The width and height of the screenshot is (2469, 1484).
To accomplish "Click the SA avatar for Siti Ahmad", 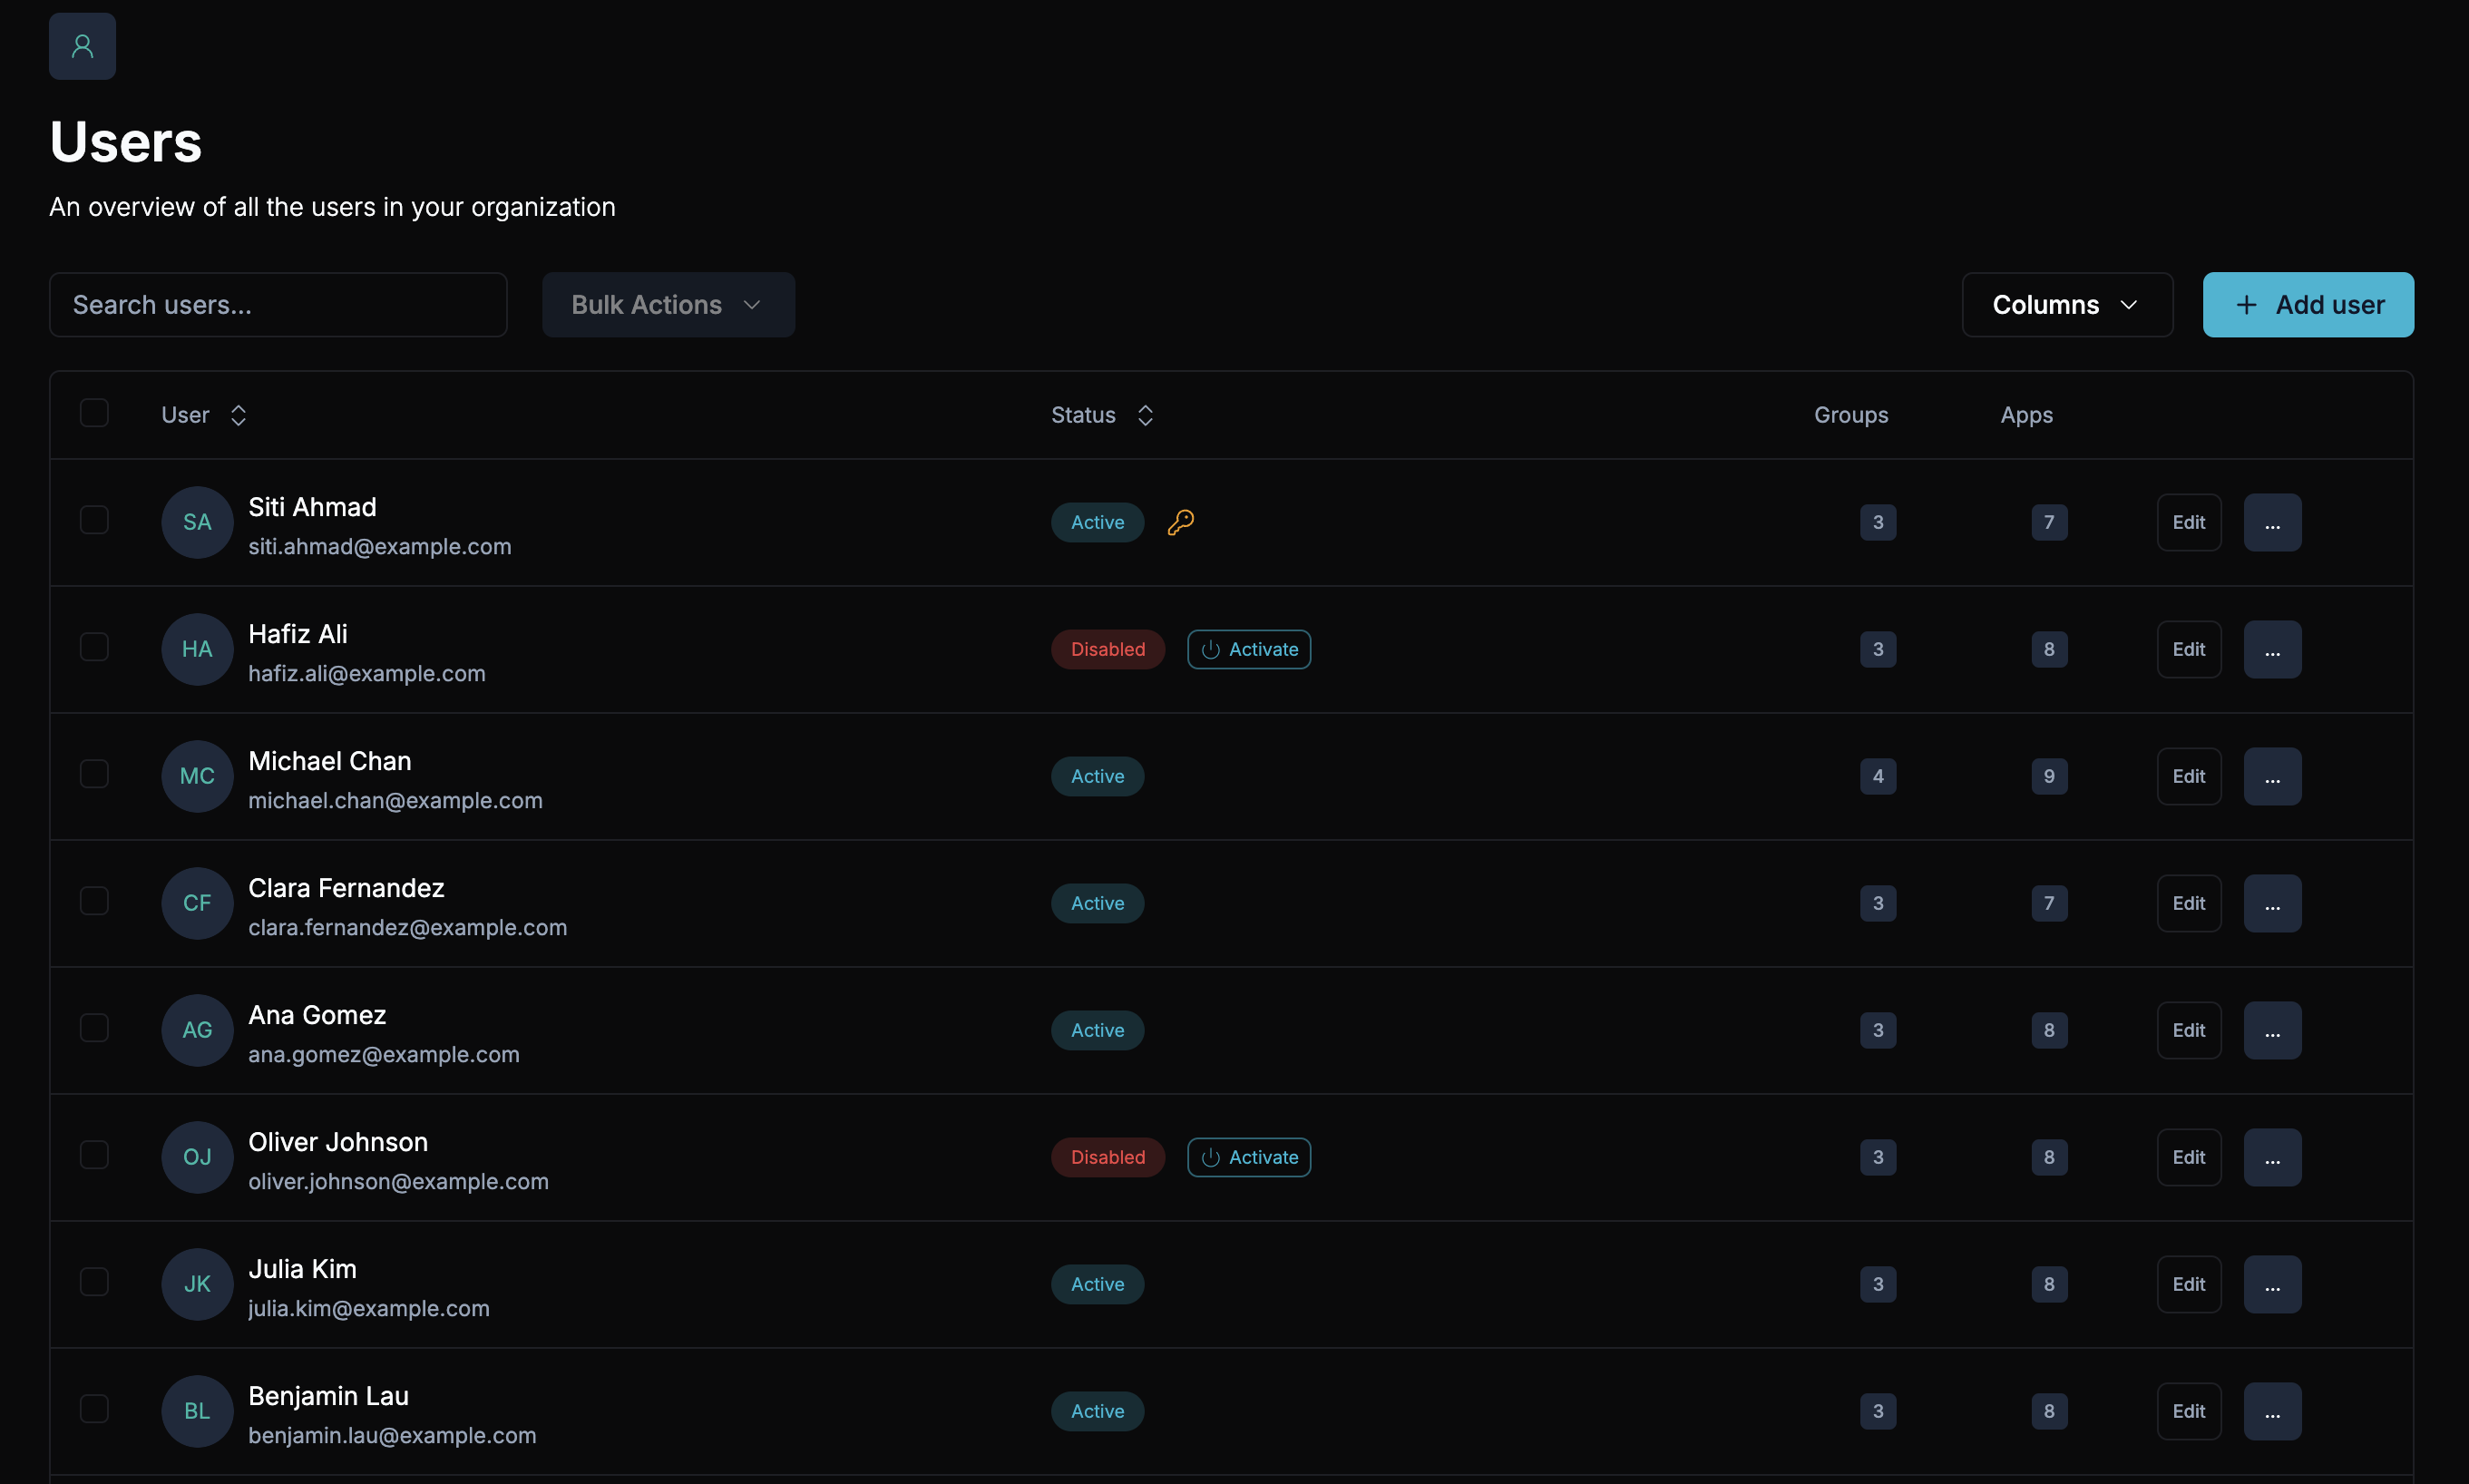I will click(x=197, y=522).
